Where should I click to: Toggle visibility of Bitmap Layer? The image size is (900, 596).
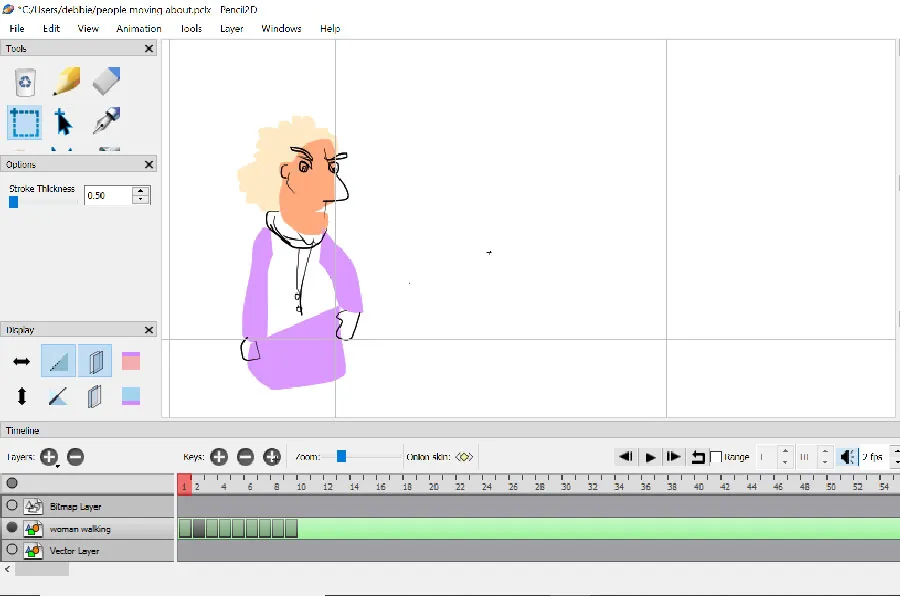click(12, 506)
